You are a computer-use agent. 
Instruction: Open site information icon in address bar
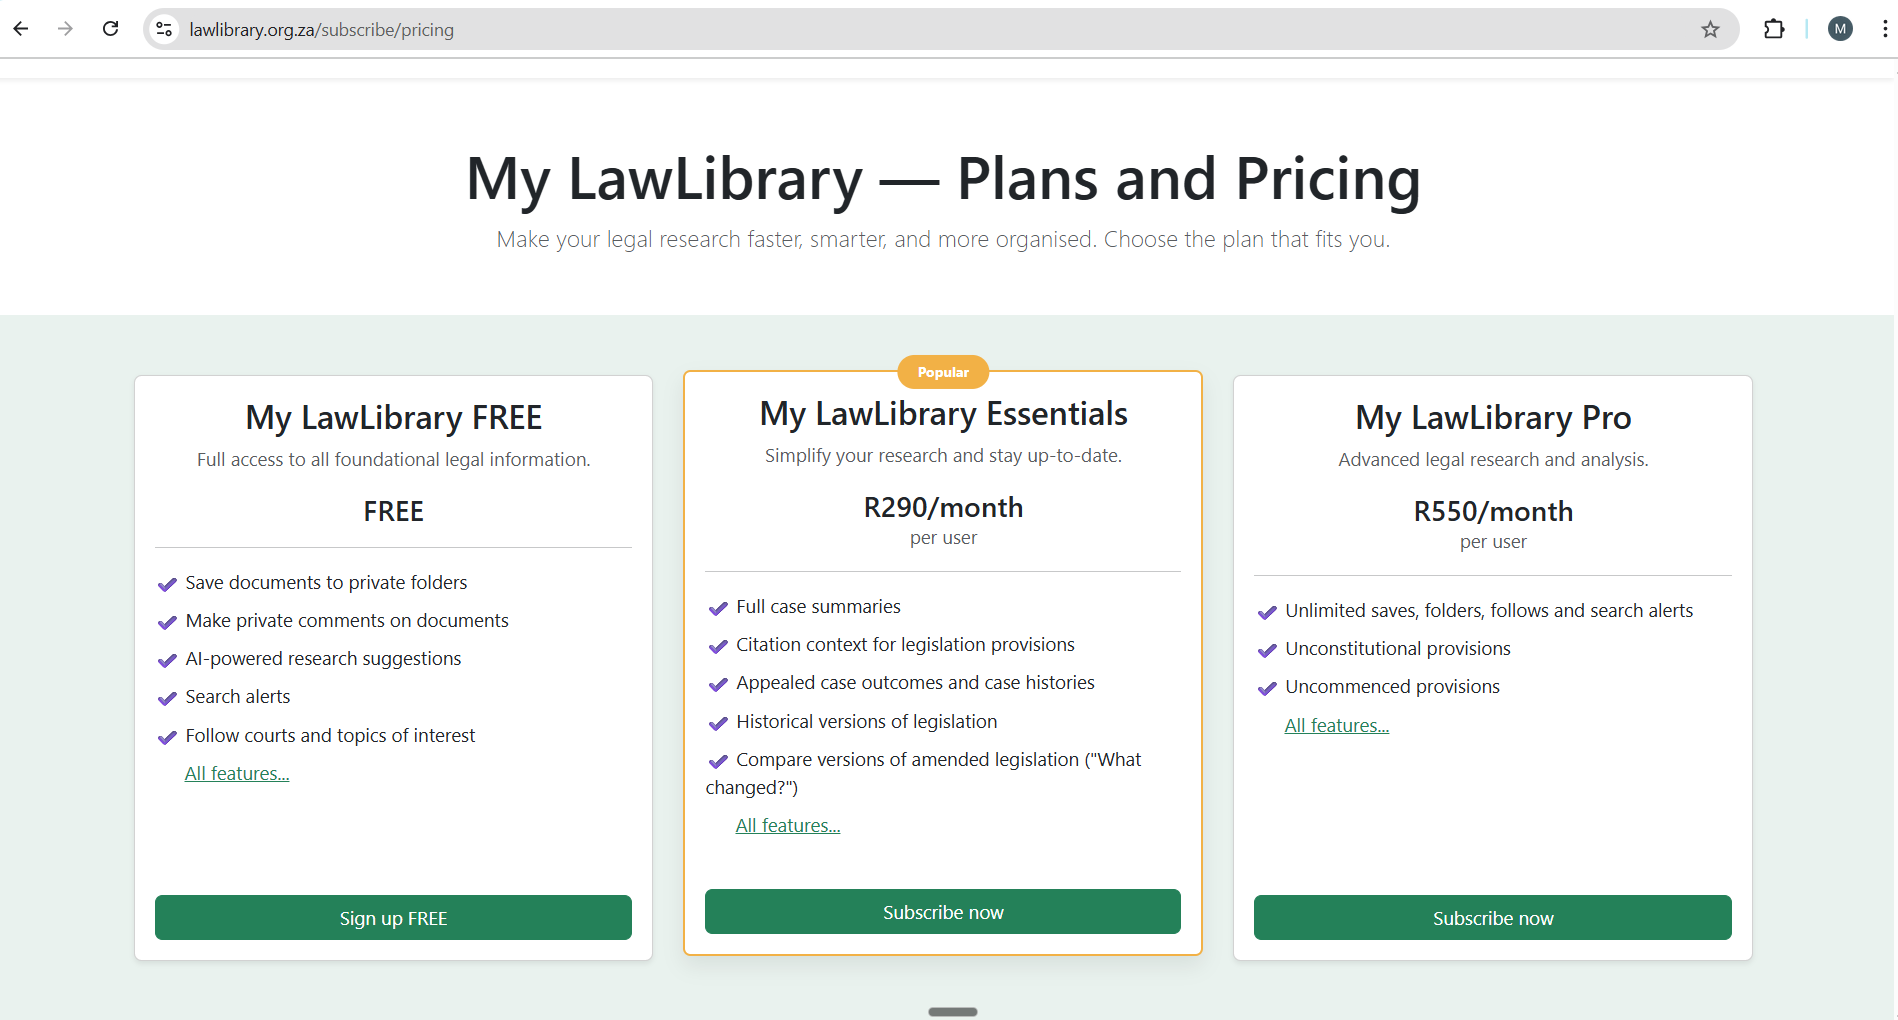click(165, 30)
